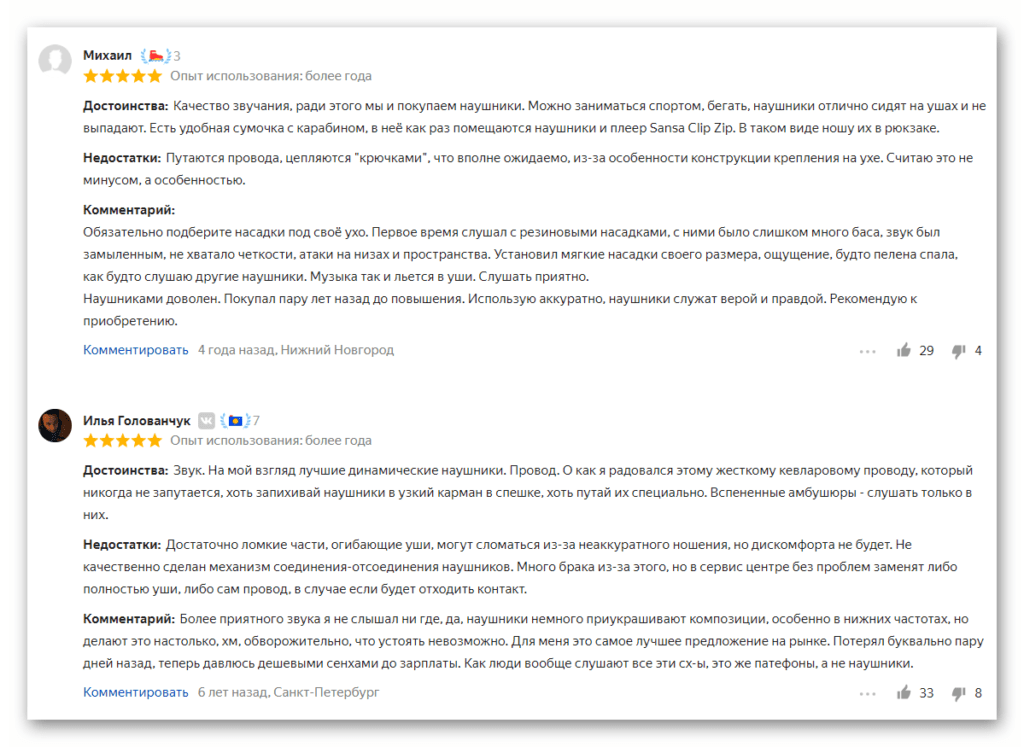Image resolution: width=1024 pixels, height=747 pixels.
Task: Click Комментировать under Михаил's review
Action: (x=135, y=350)
